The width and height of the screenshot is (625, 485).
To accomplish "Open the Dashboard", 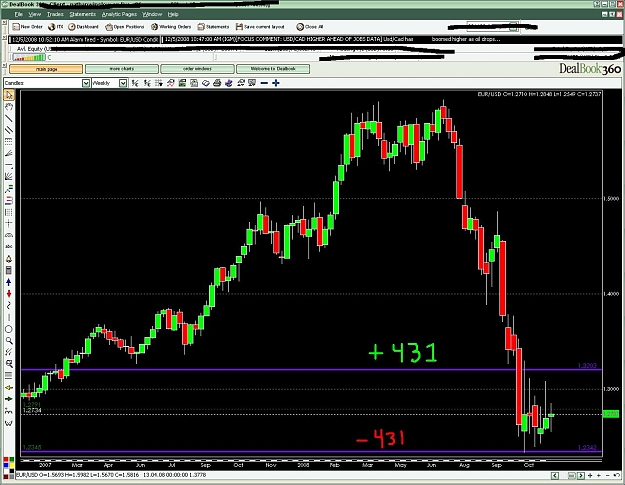I will [83, 27].
